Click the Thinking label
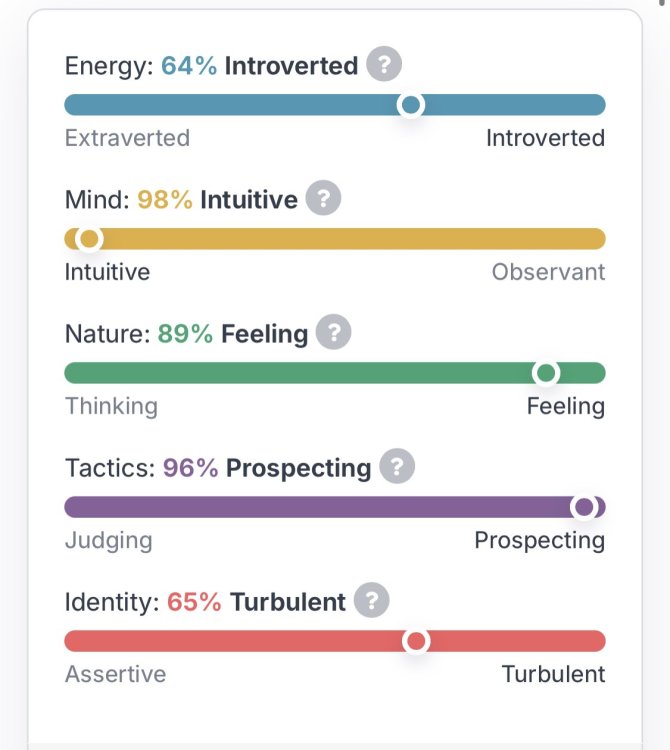The height and width of the screenshot is (750, 670). coord(111,407)
